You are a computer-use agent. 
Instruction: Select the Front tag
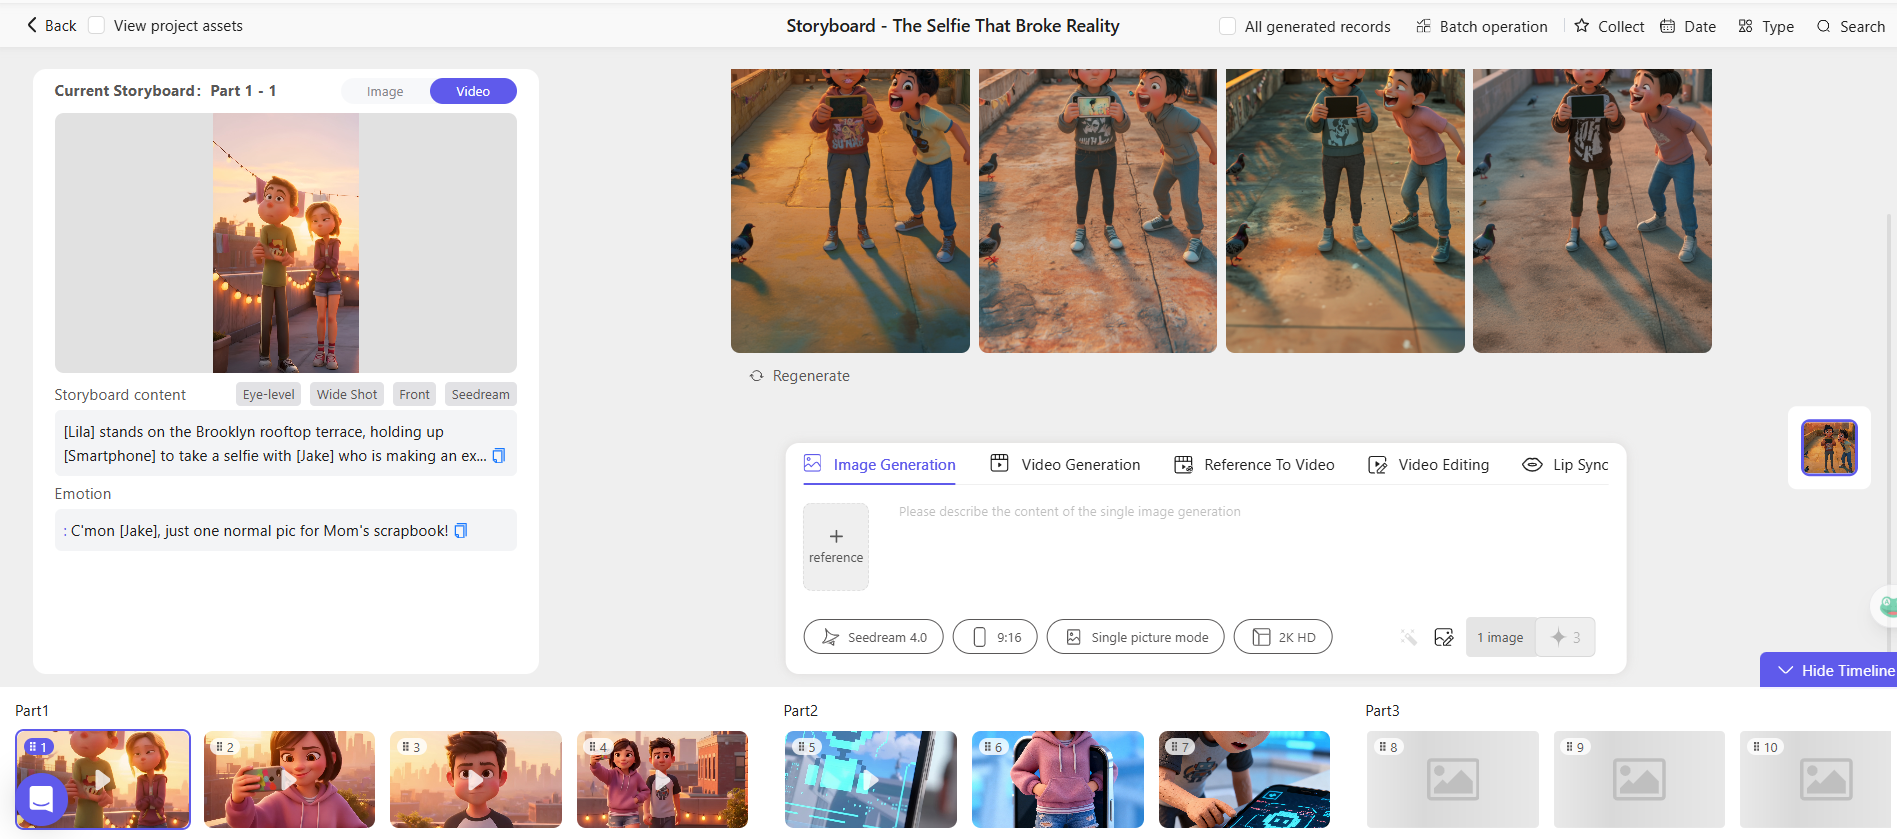click(x=414, y=394)
